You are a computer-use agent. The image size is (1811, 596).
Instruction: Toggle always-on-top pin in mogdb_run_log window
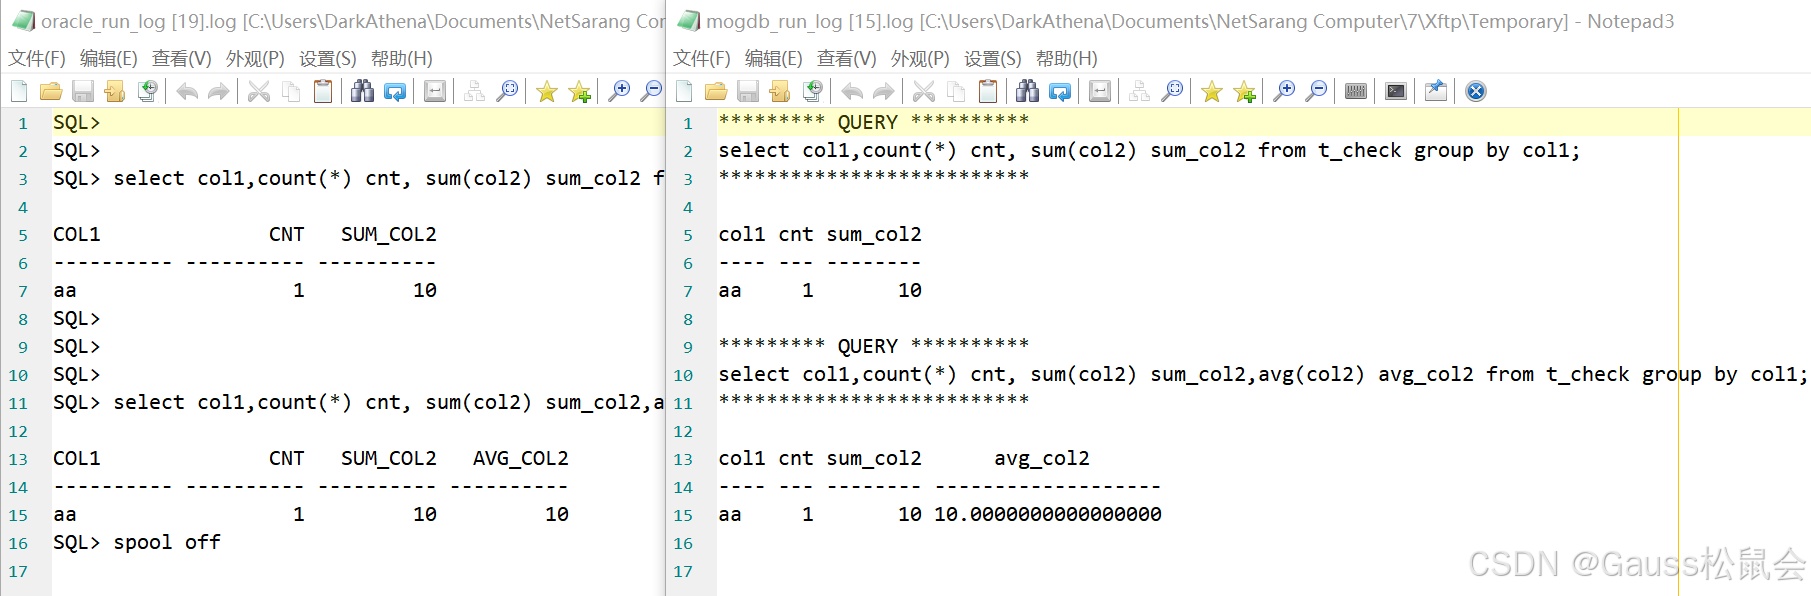tap(1436, 92)
